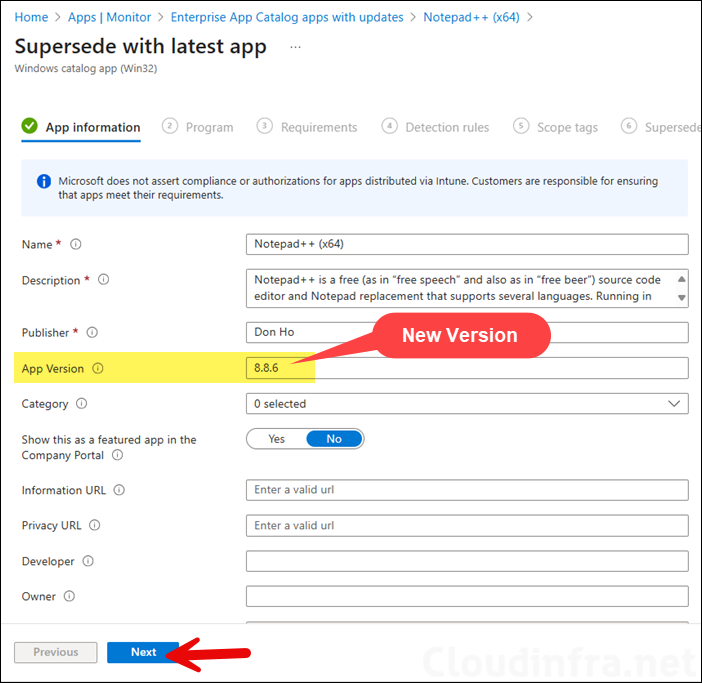This screenshot has width=702, height=683.
Task: Click the Privacy URL info icon
Action: click(94, 526)
